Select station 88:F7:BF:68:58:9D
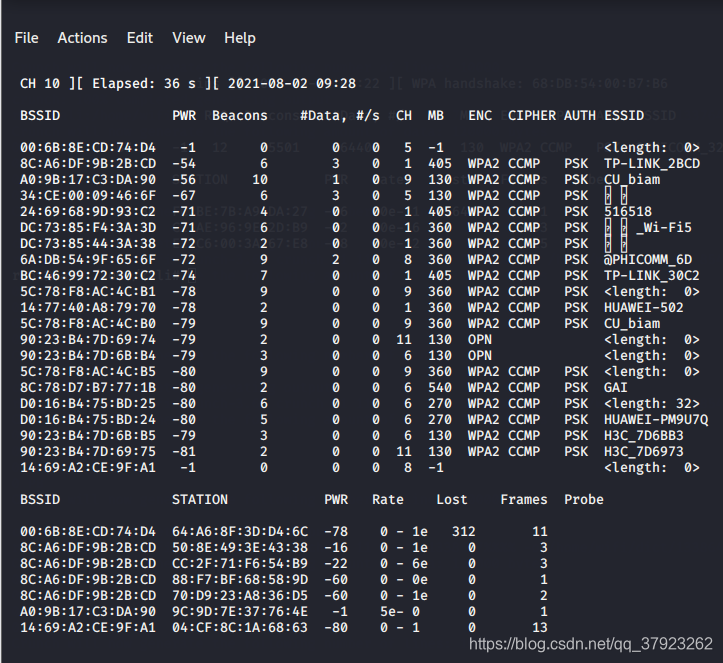The width and height of the screenshot is (723, 663). (x=240, y=580)
